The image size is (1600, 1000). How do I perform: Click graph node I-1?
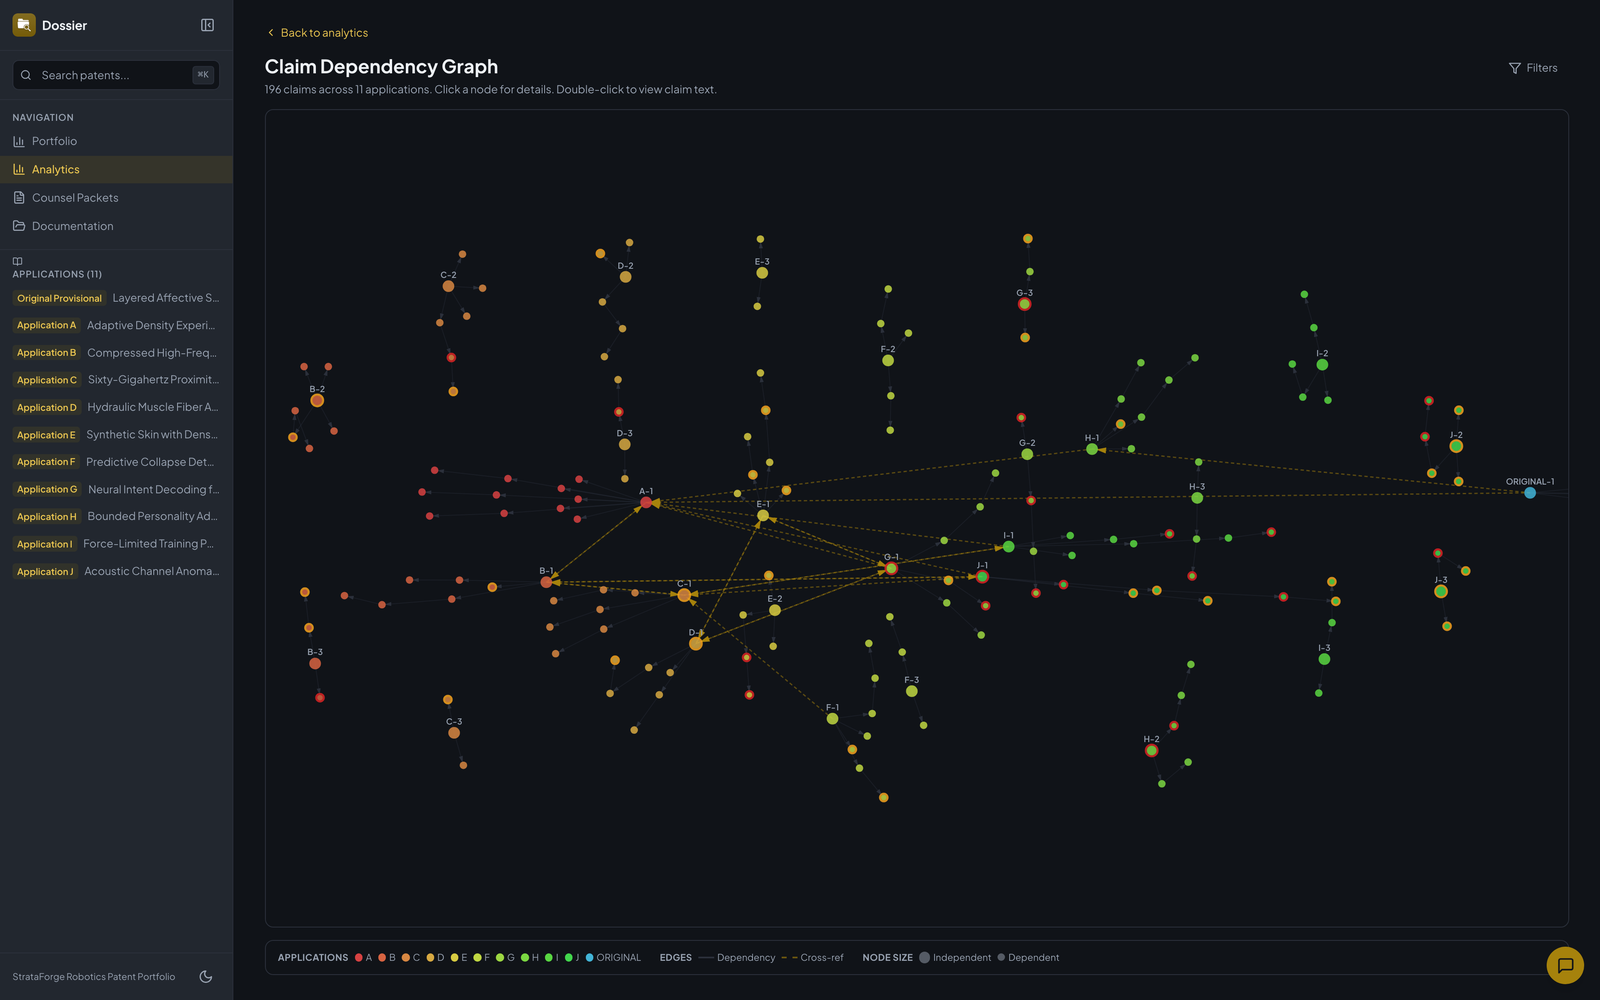coord(1008,547)
